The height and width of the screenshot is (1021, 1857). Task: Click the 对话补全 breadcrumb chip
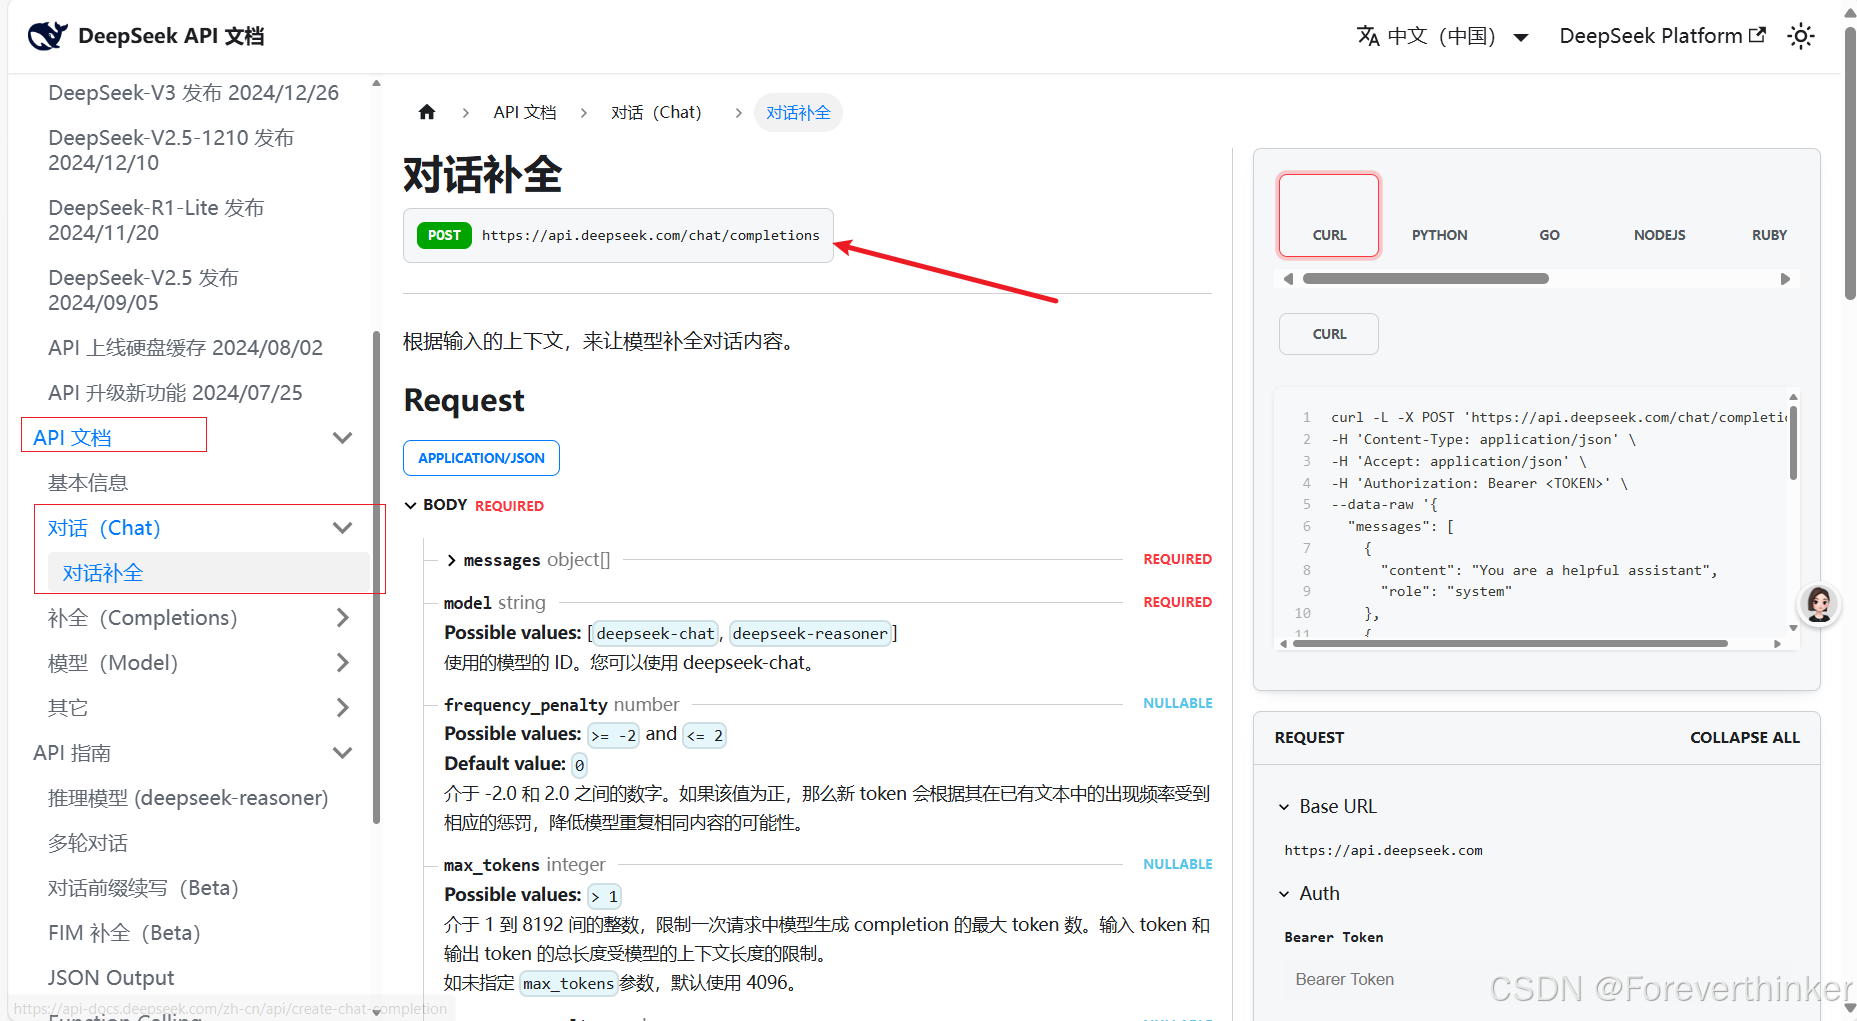click(798, 112)
